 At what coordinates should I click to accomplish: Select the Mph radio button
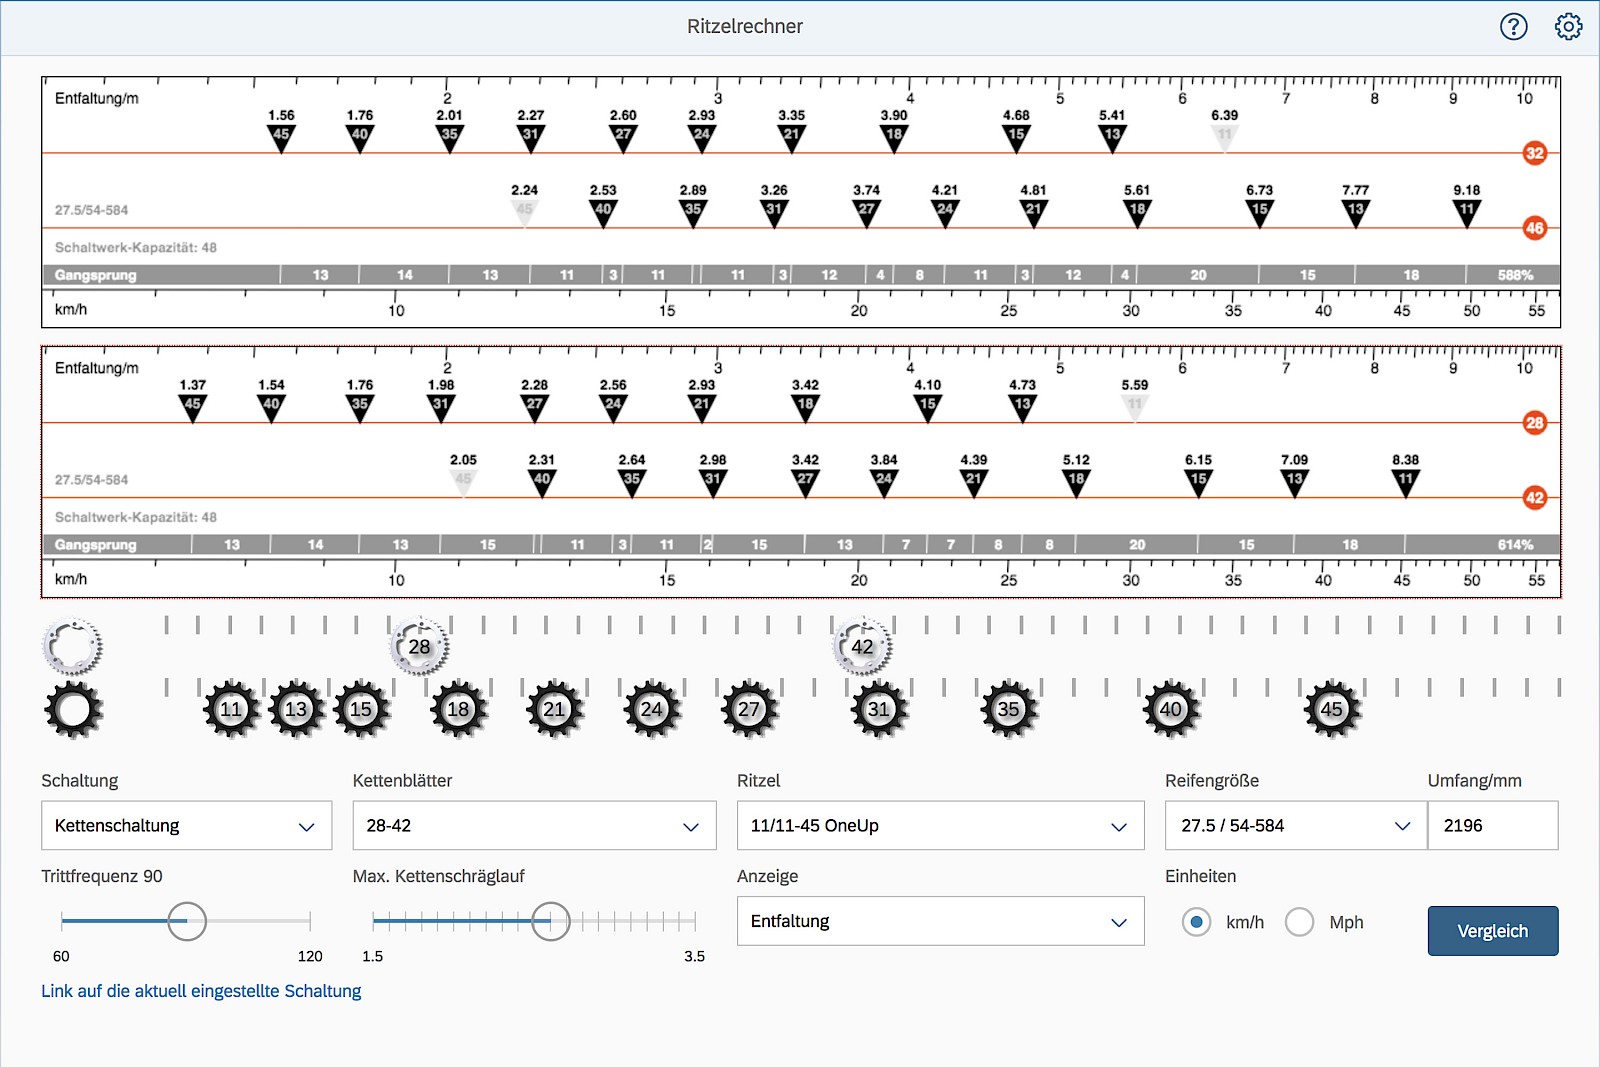(x=1299, y=922)
